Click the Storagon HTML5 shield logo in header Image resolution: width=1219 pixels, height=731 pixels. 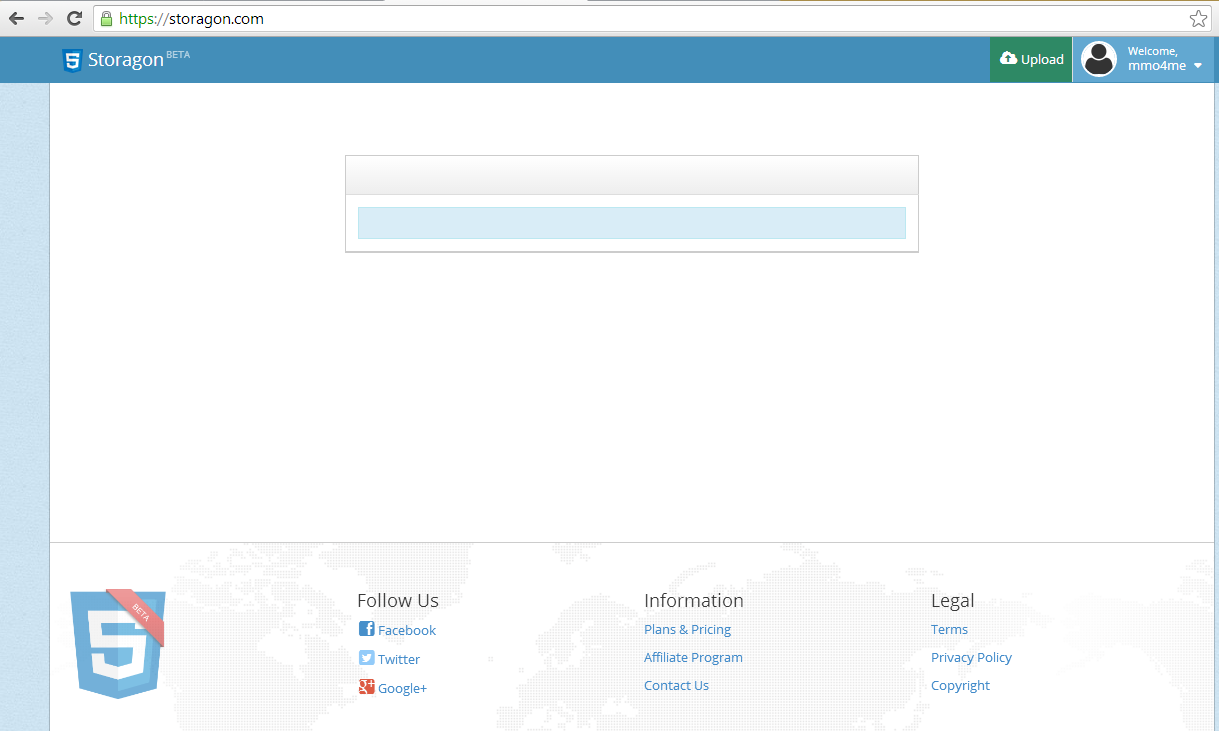click(x=72, y=60)
